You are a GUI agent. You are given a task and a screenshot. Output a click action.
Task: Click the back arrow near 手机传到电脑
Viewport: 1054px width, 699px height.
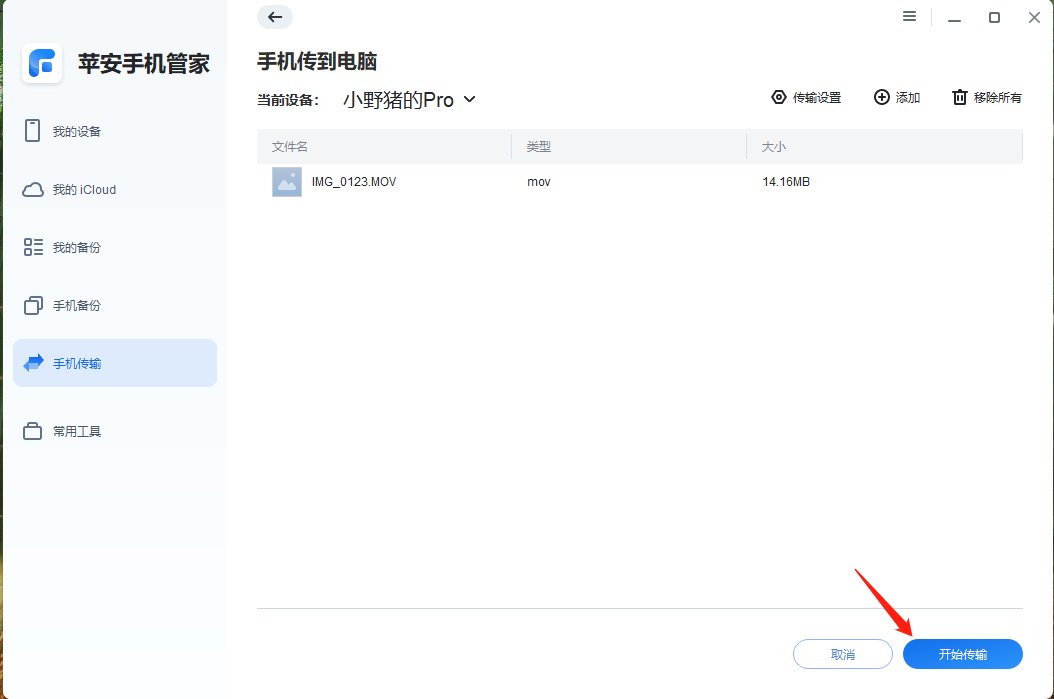click(x=275, y=17)
